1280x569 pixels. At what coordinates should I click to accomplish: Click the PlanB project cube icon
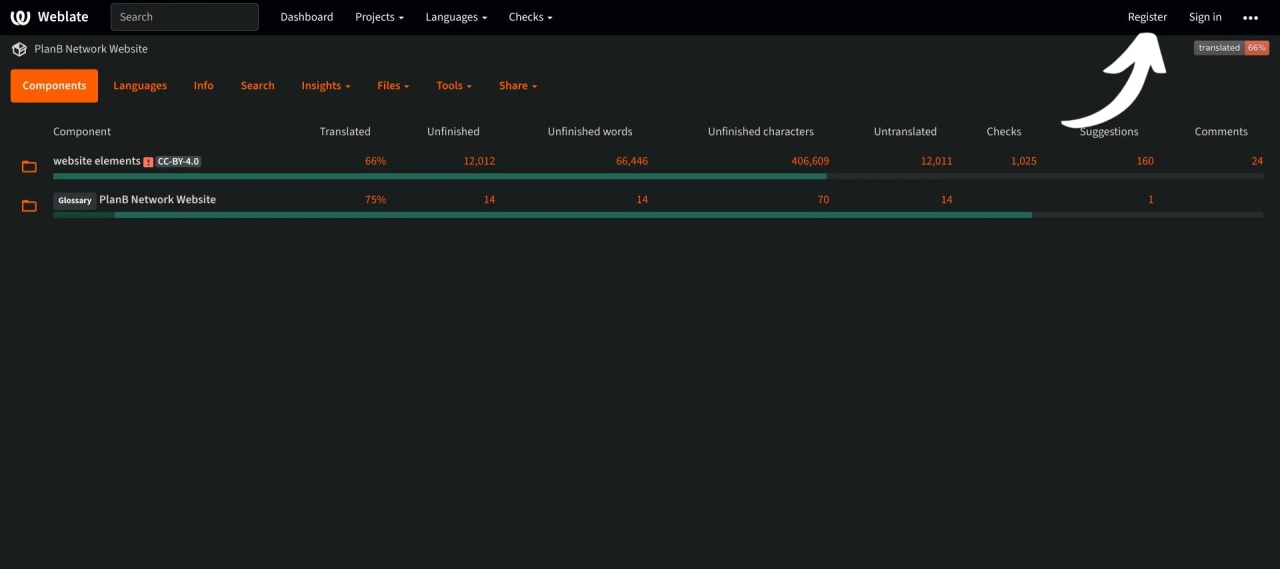[x=19, y=49]
